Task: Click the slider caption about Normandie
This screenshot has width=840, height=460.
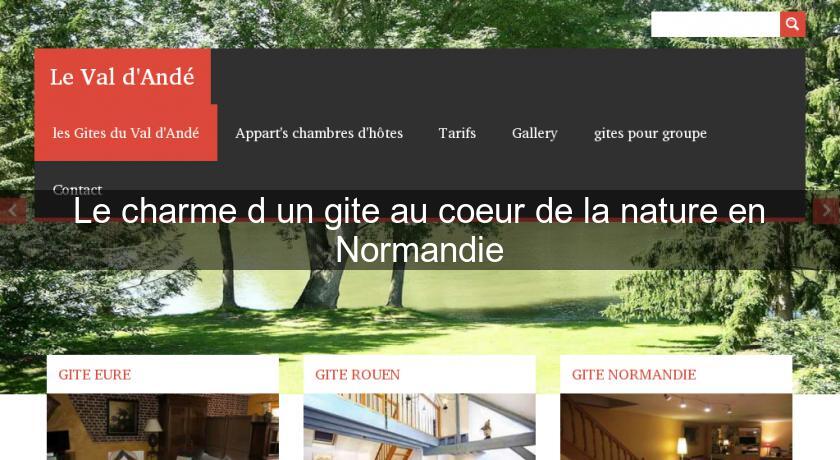Action: click(419, 230)
